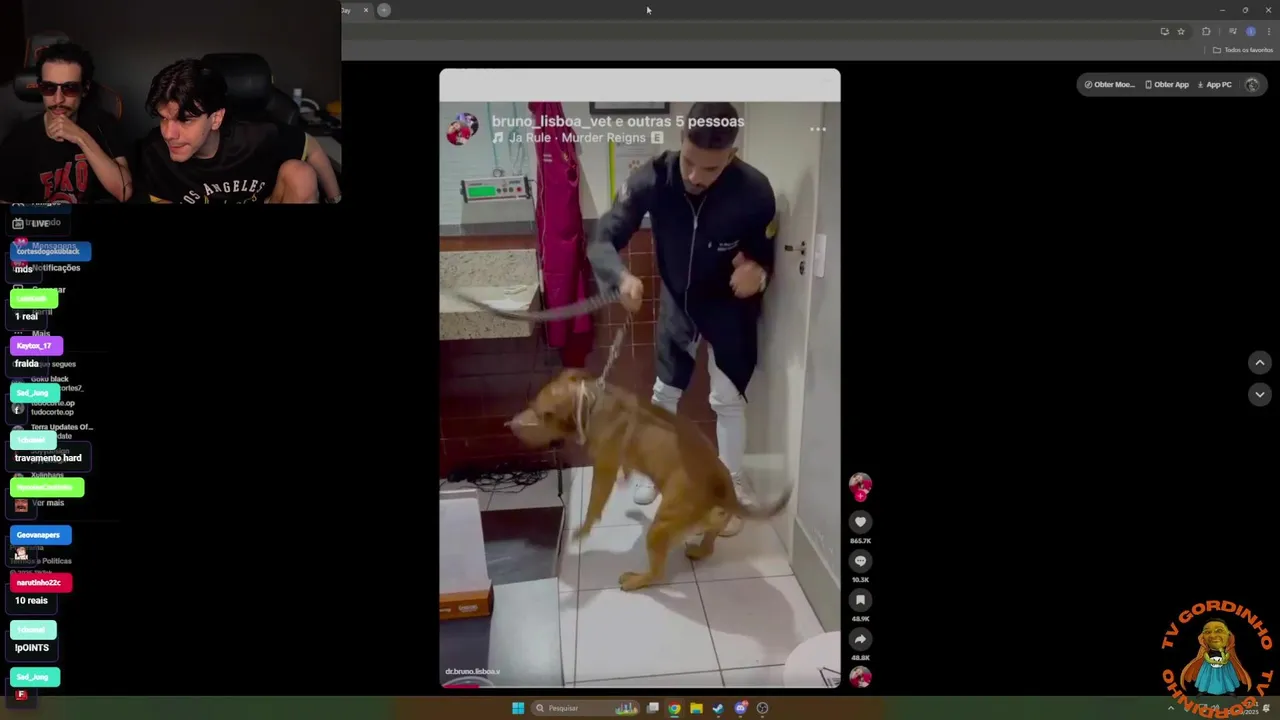Open OBS Studio from the taskbar

(x=763, y=708)
